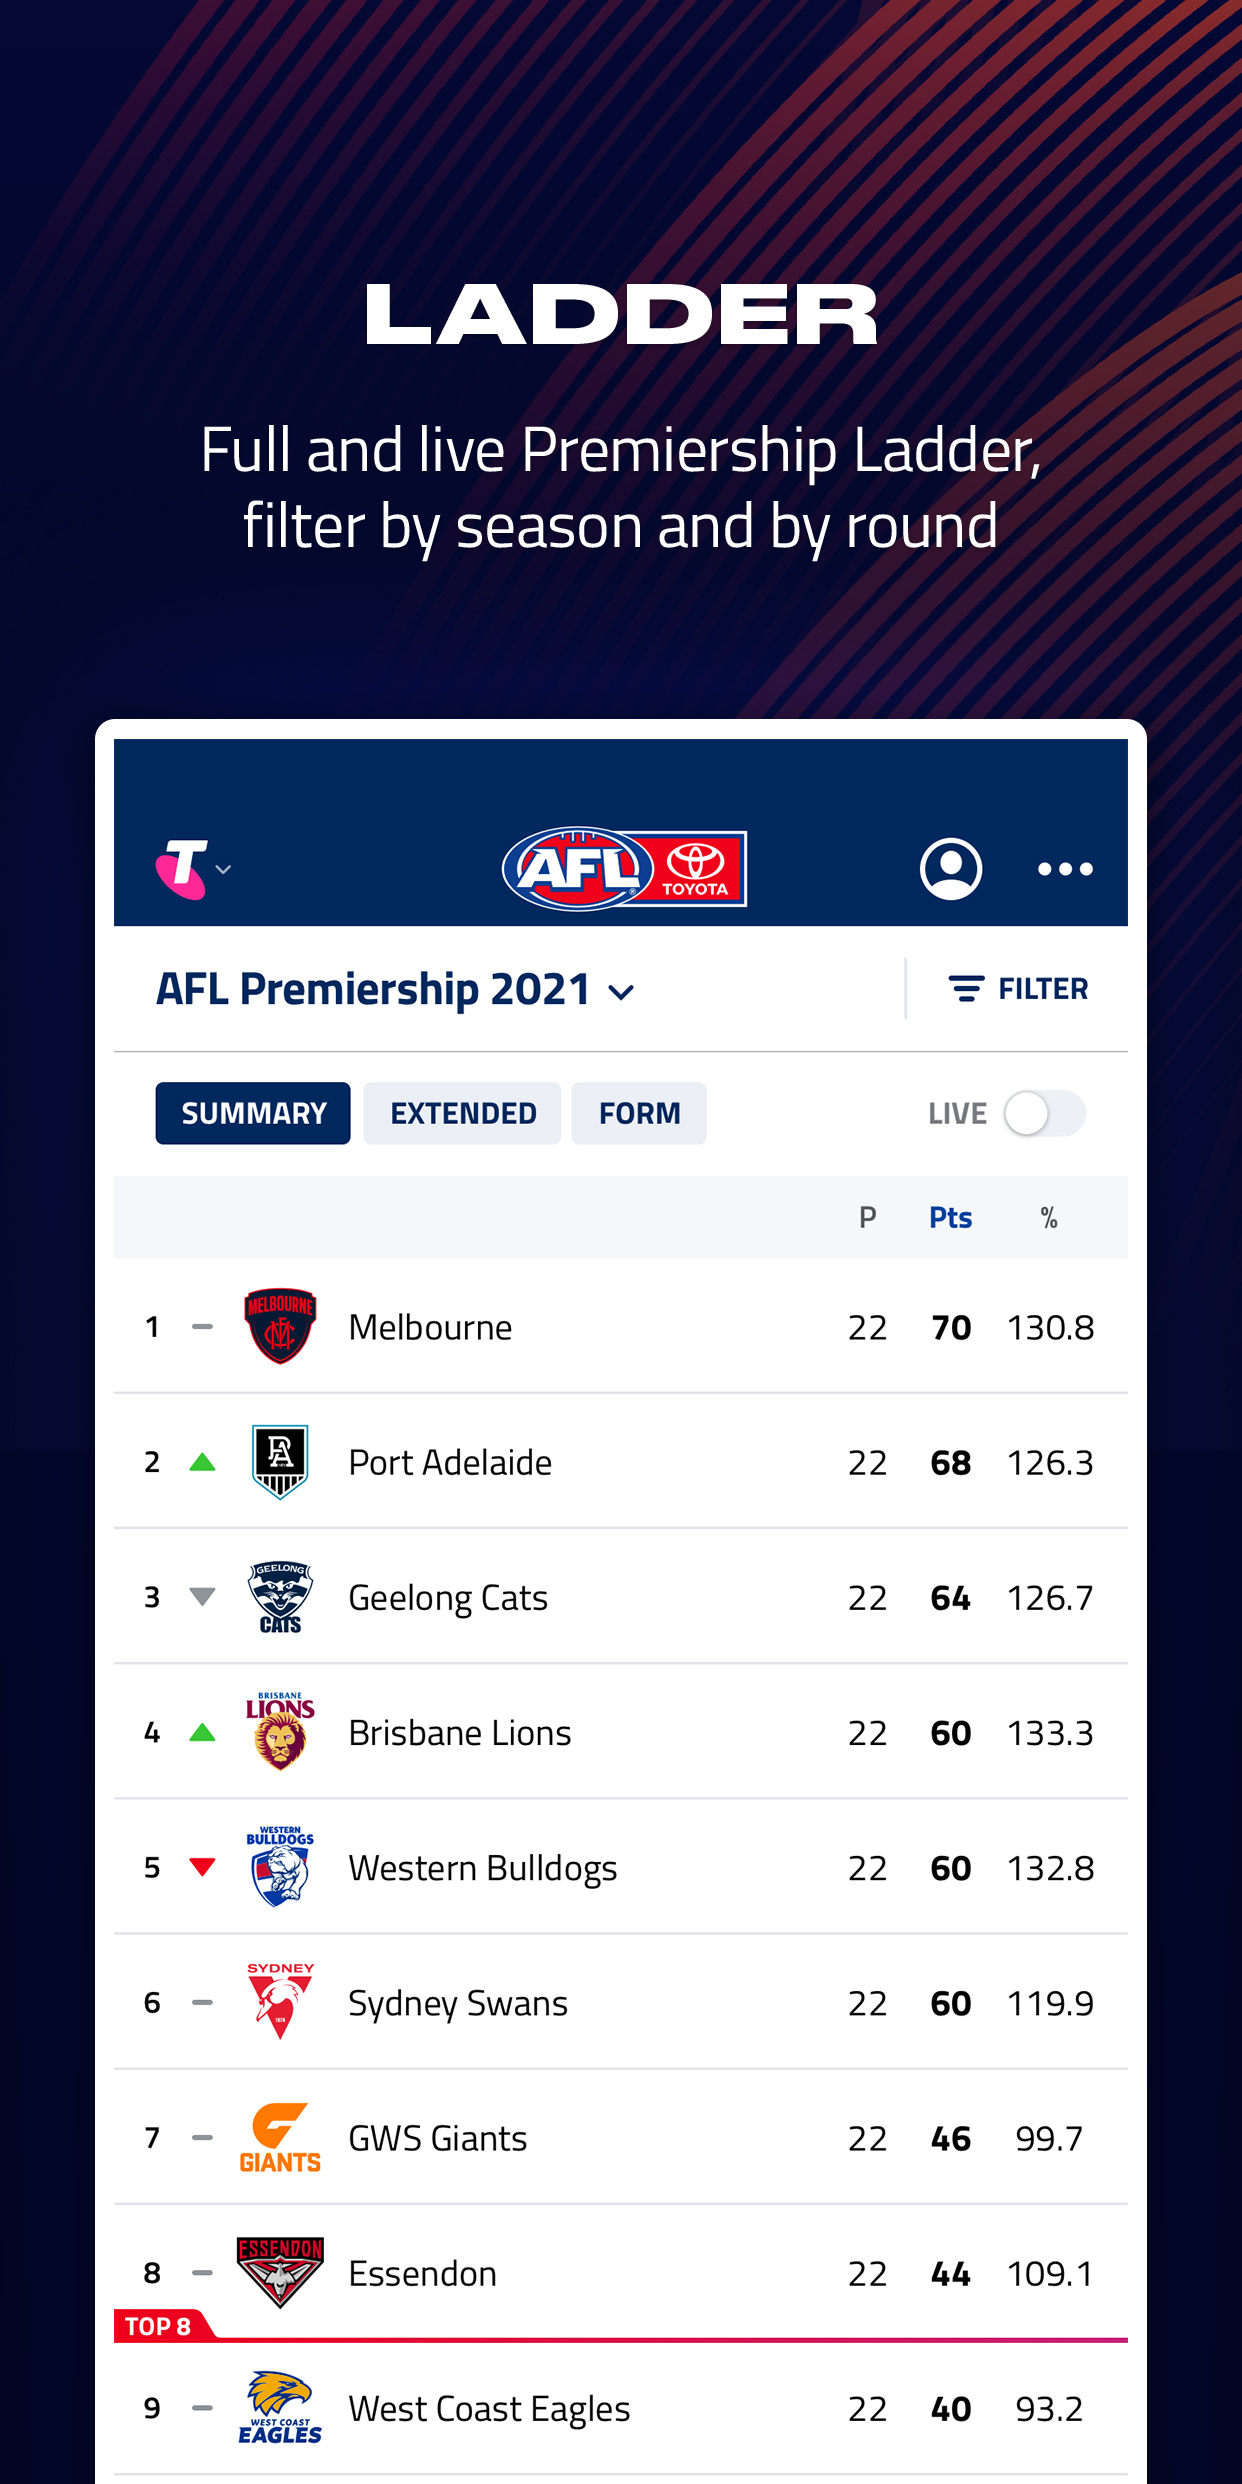Tap the Essendon club logo
This screenshot has width=1242, height=2484.
(x=280, y=2272)
